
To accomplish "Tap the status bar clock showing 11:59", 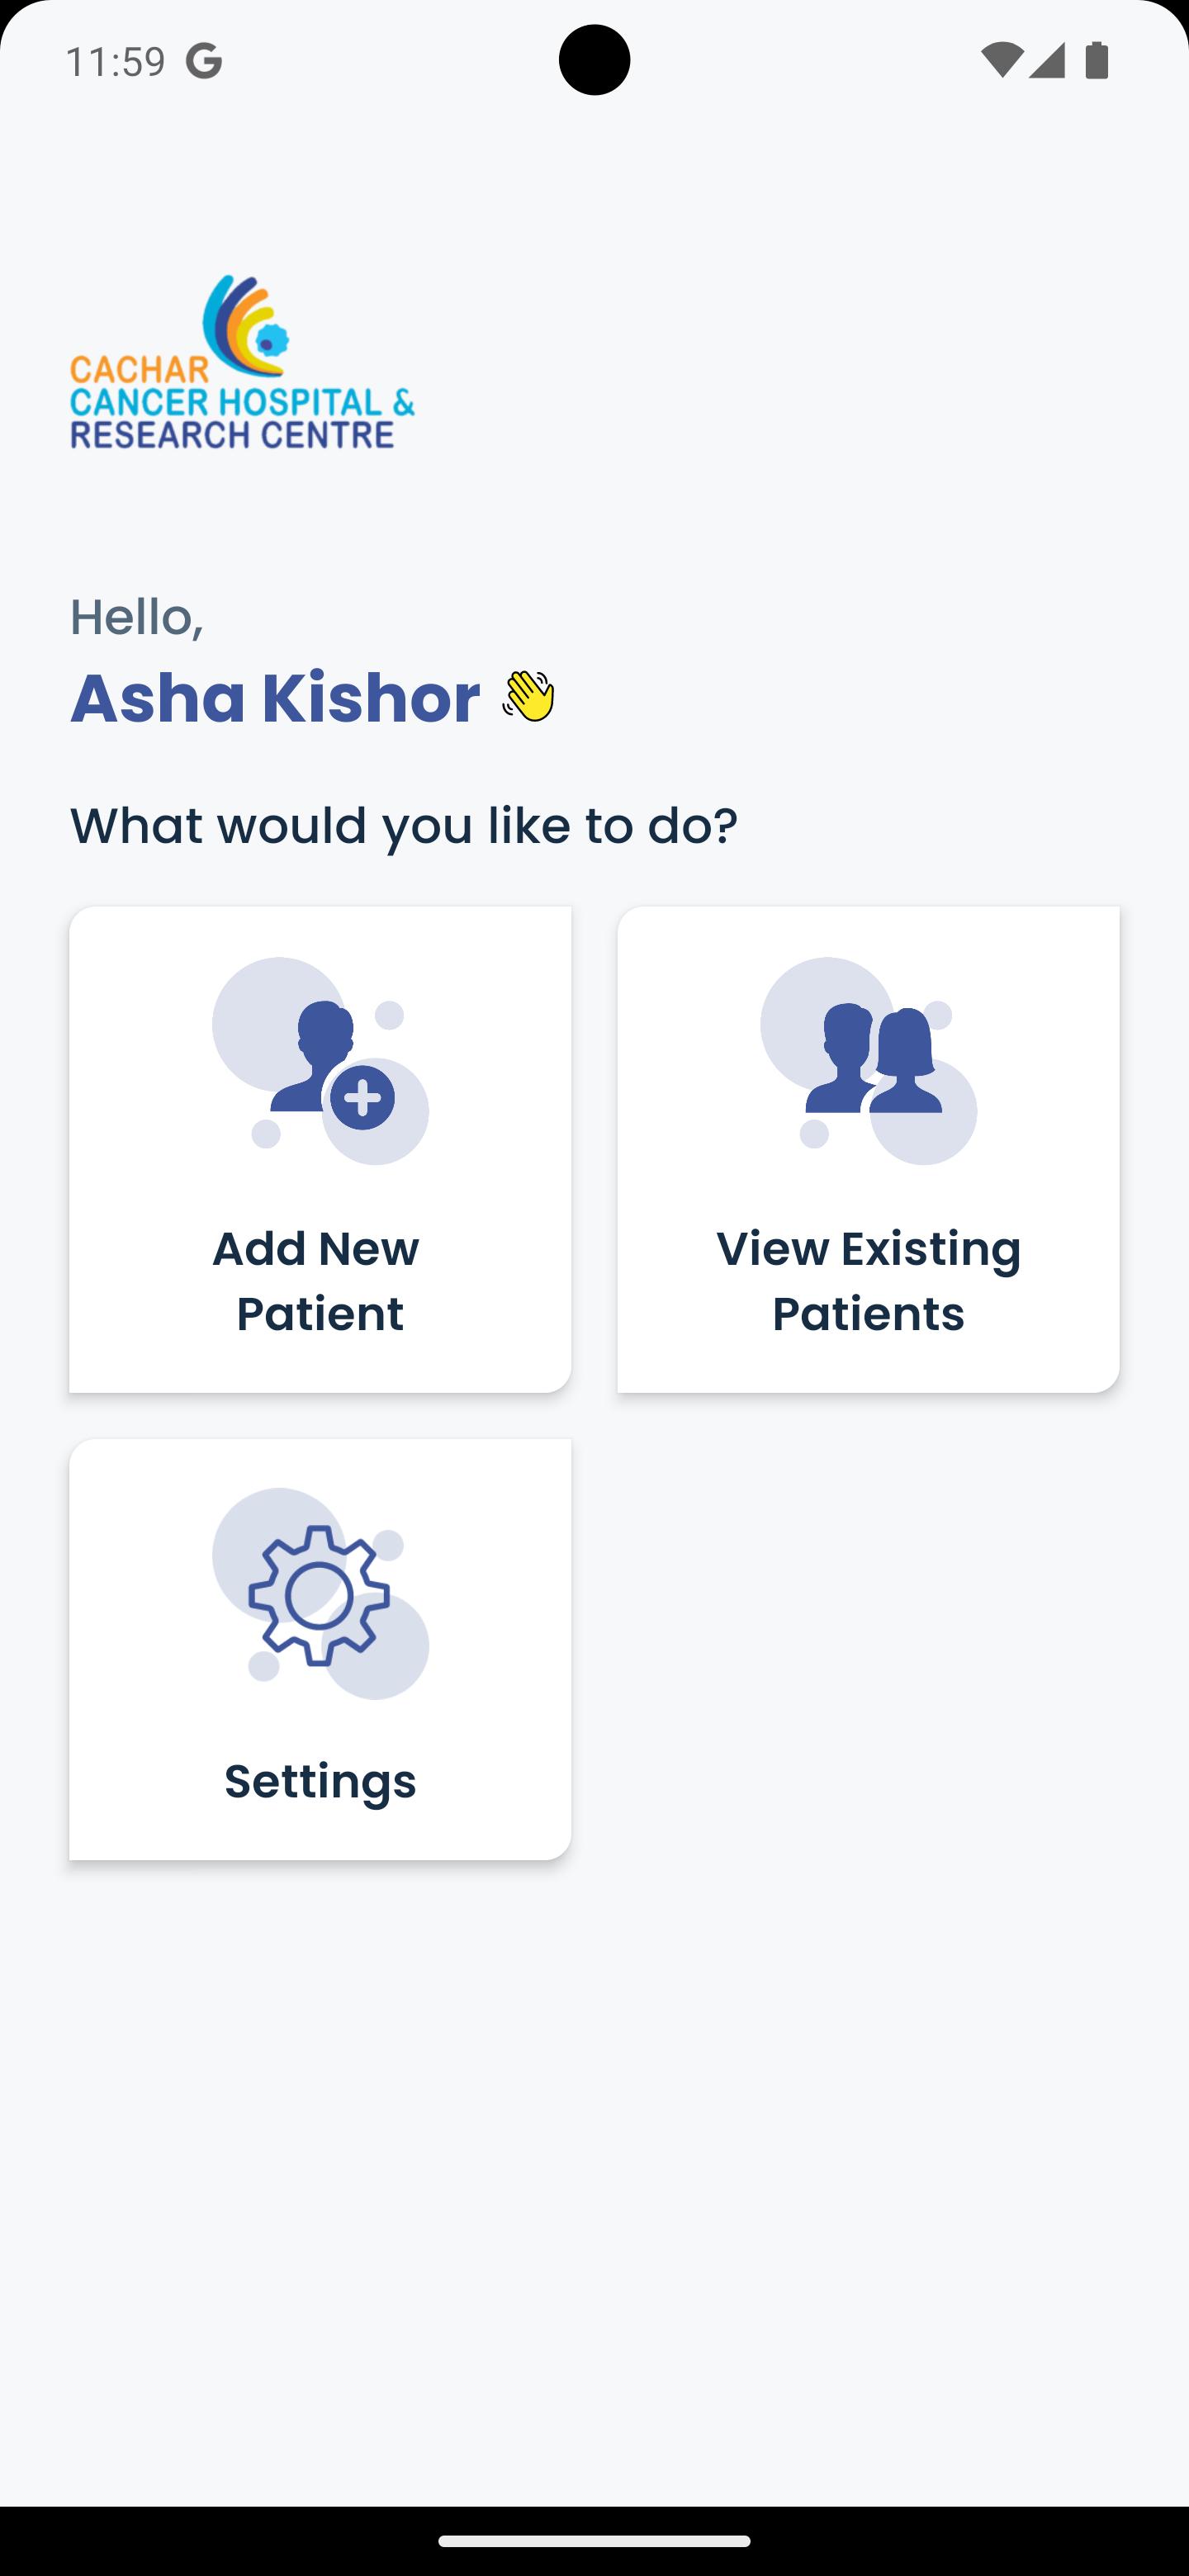I will 115,62.
